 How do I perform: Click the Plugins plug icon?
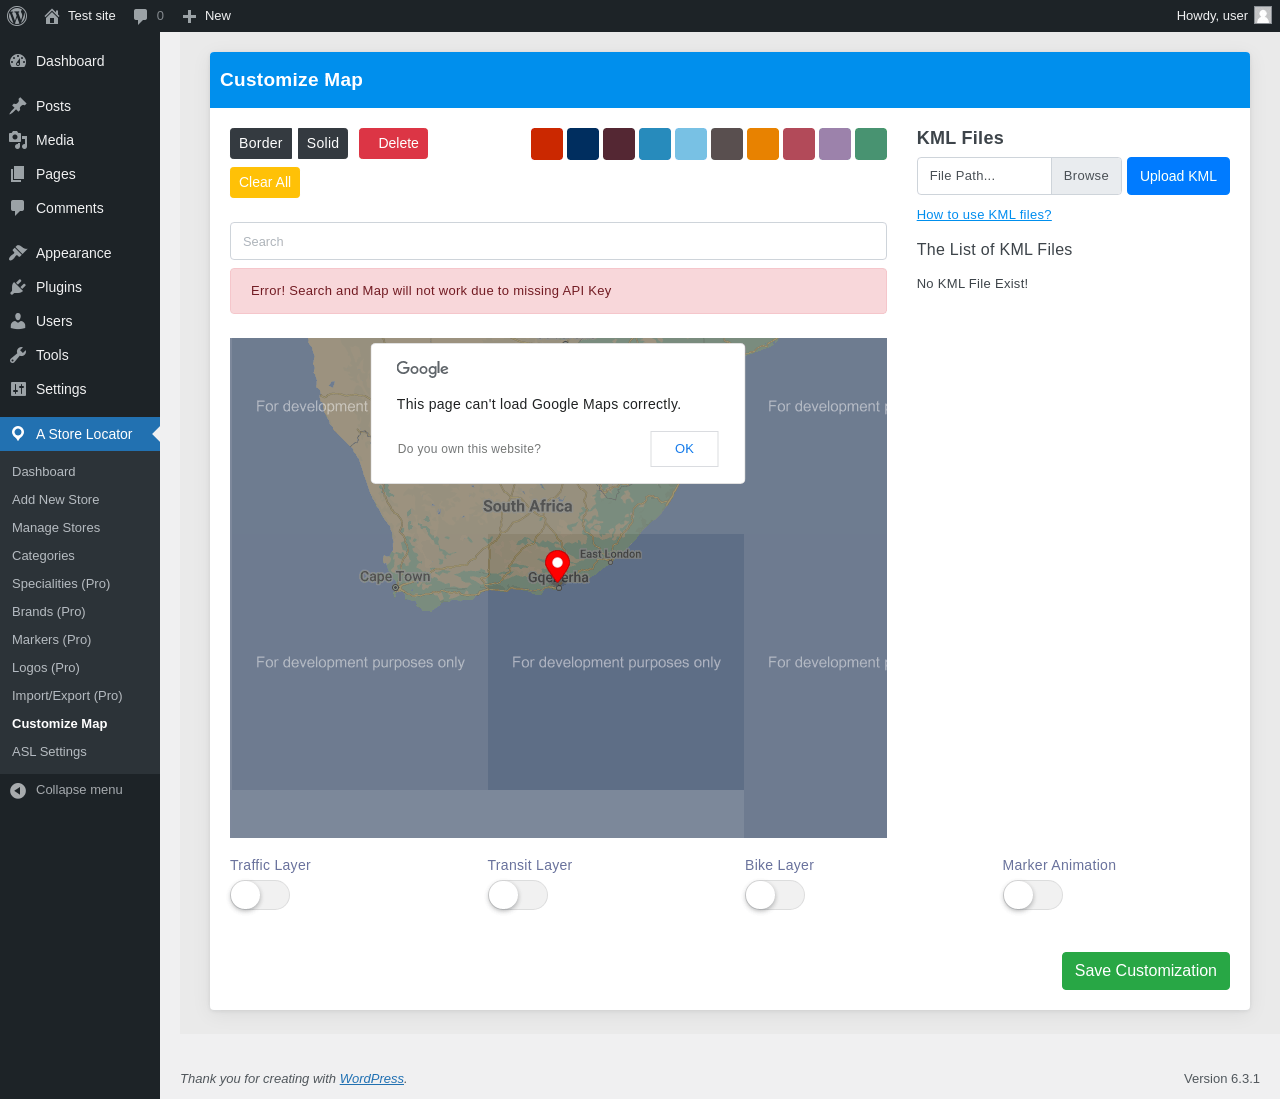(18, 287)
